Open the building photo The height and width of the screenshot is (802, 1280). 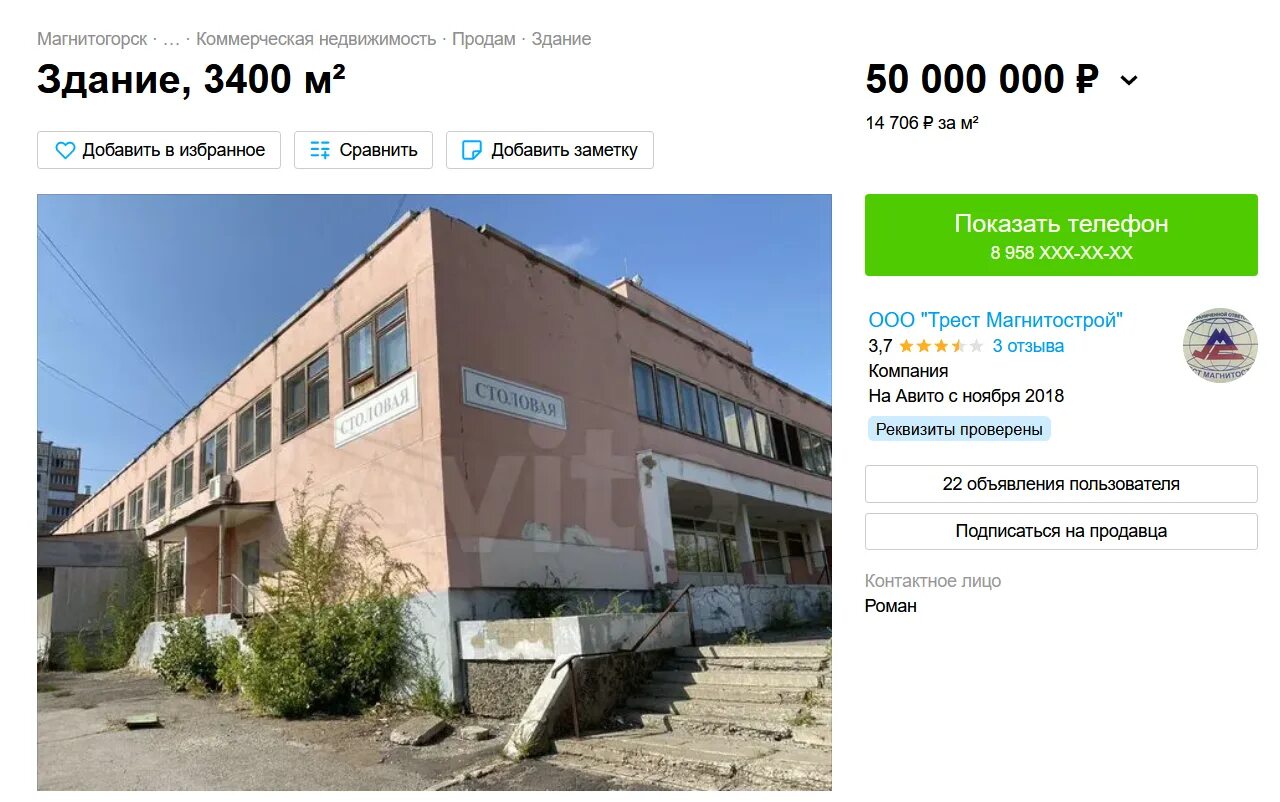click(434, 492)
